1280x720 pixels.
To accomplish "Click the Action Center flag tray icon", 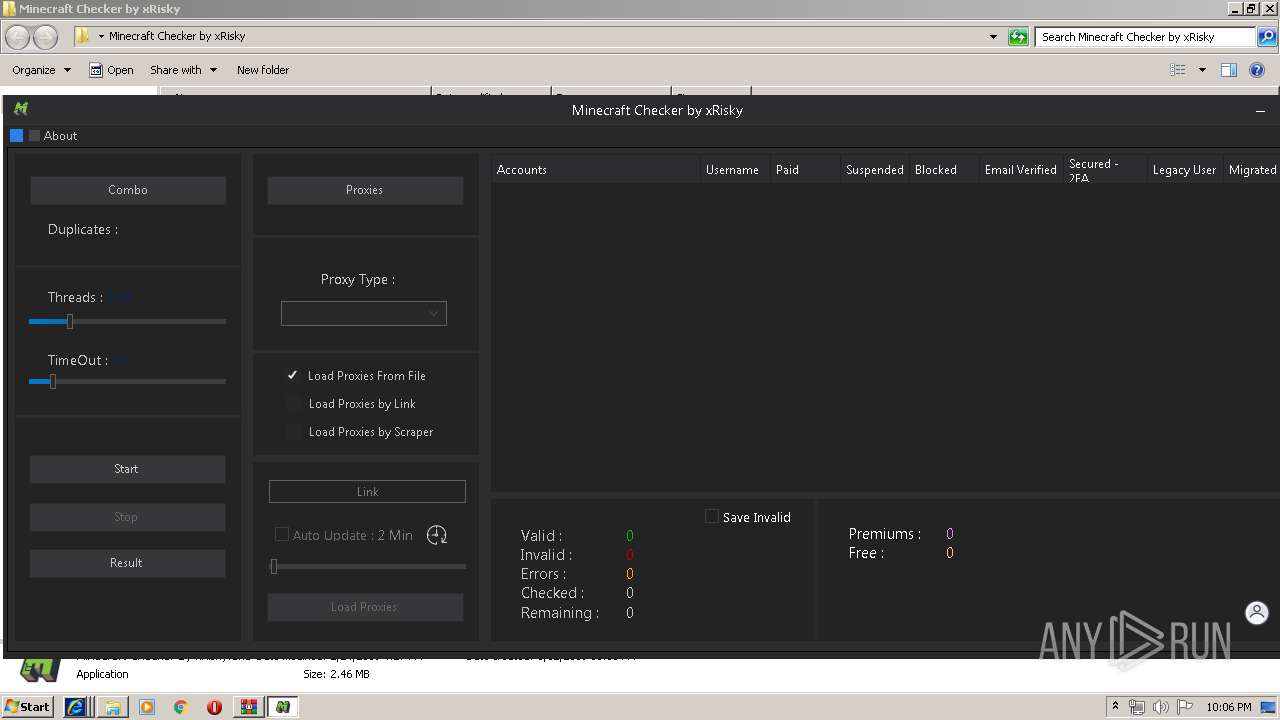I will coord(1183,707).
